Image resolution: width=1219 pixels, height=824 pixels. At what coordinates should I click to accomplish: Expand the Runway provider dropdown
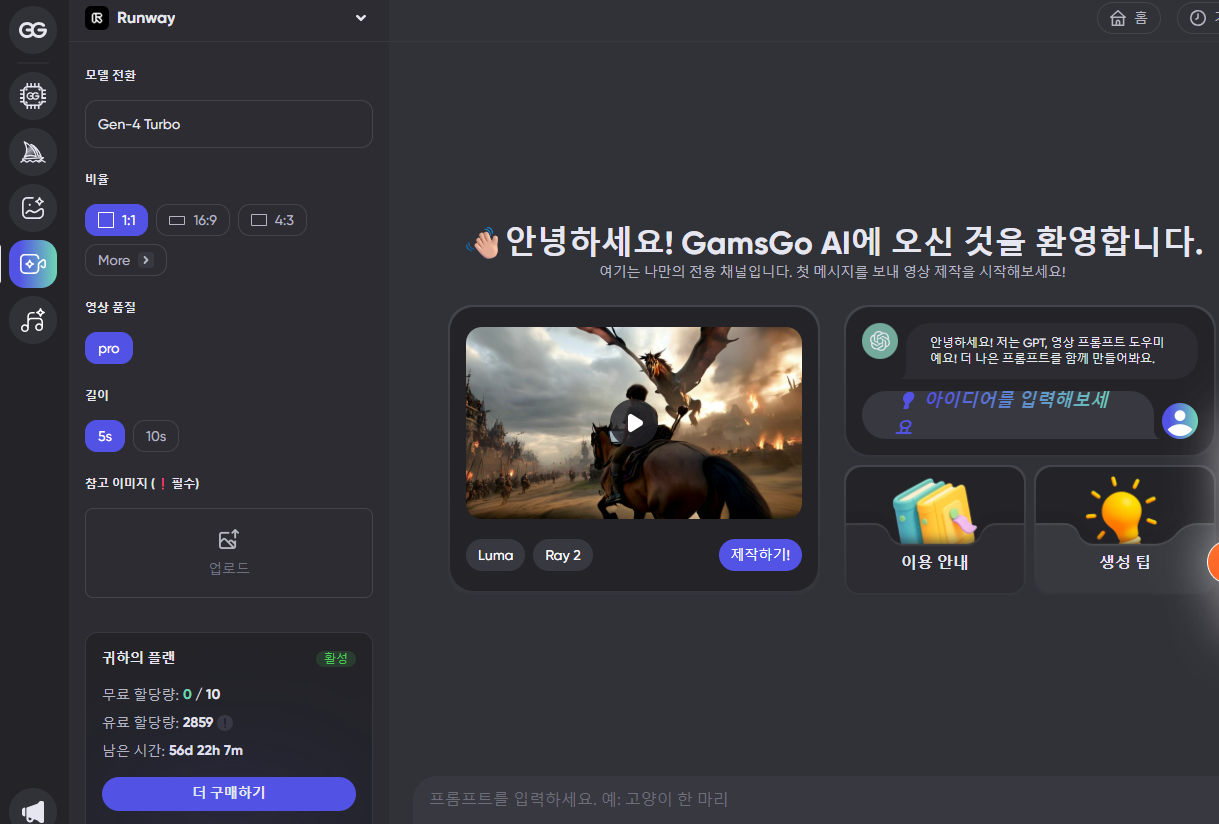click(x=361, y=18)
